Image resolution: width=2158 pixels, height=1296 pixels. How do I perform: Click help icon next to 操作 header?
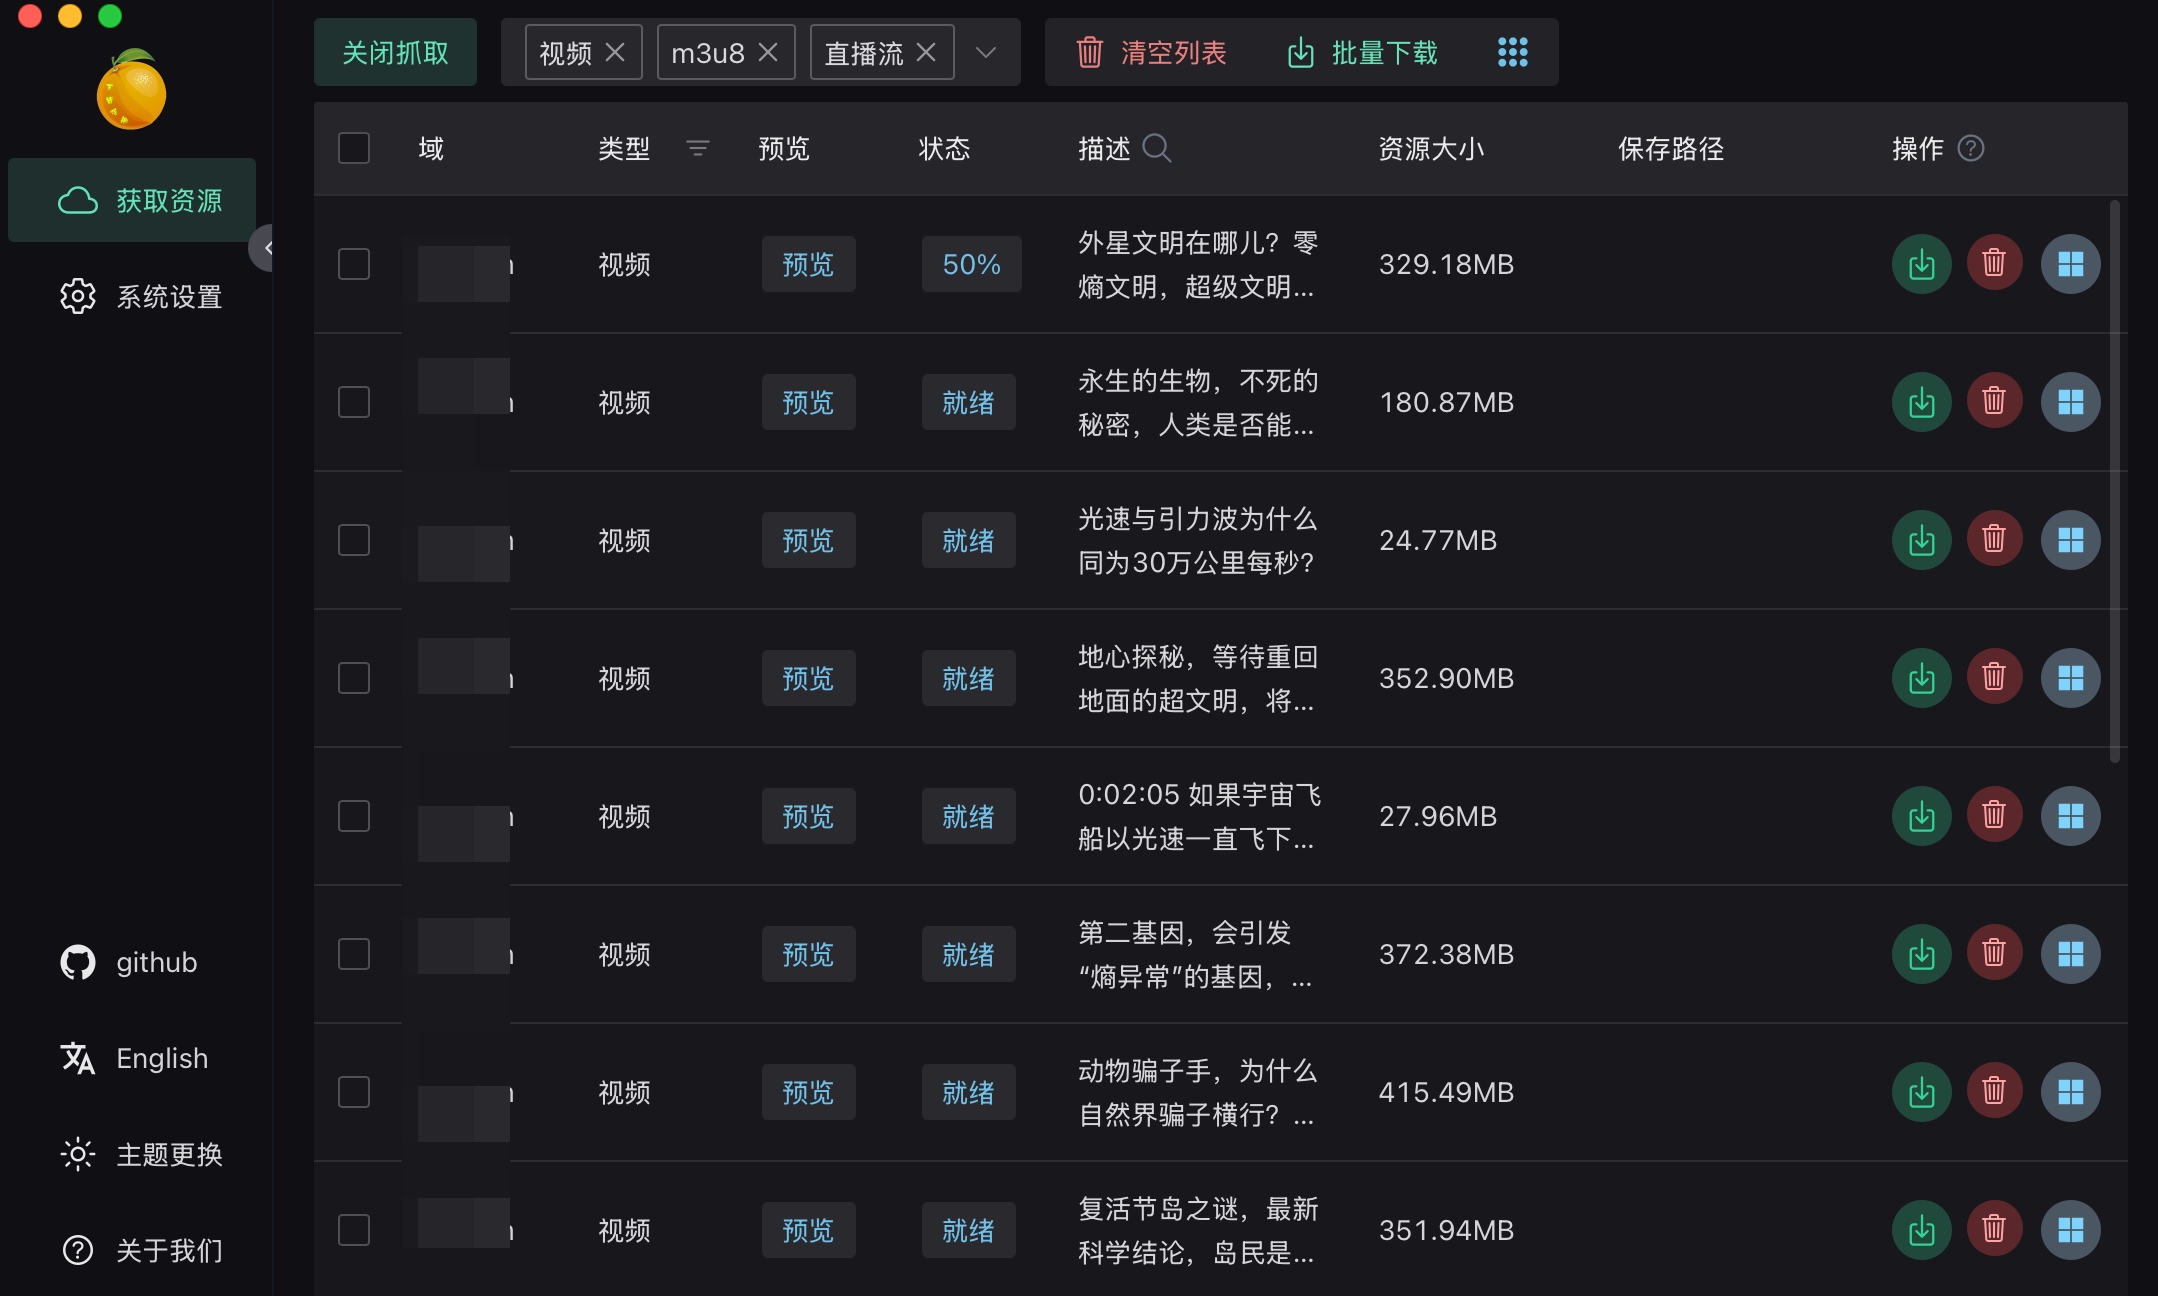click(1970, 148)
